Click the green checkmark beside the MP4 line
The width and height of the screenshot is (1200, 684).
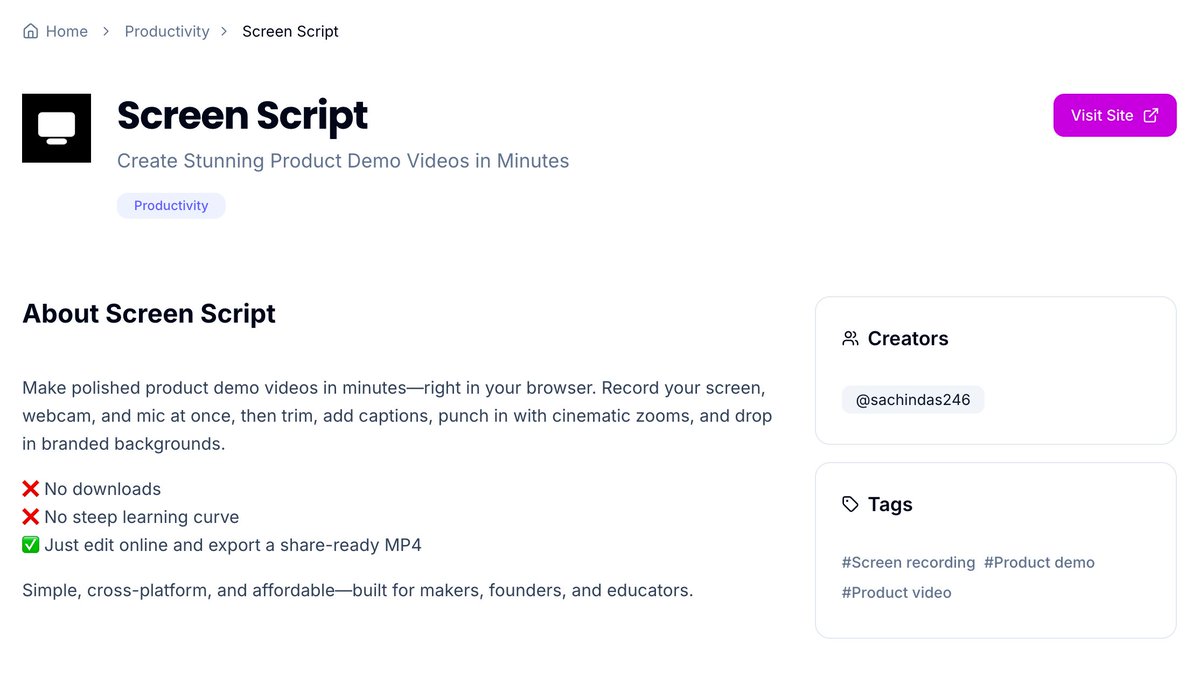click(30, 544)
